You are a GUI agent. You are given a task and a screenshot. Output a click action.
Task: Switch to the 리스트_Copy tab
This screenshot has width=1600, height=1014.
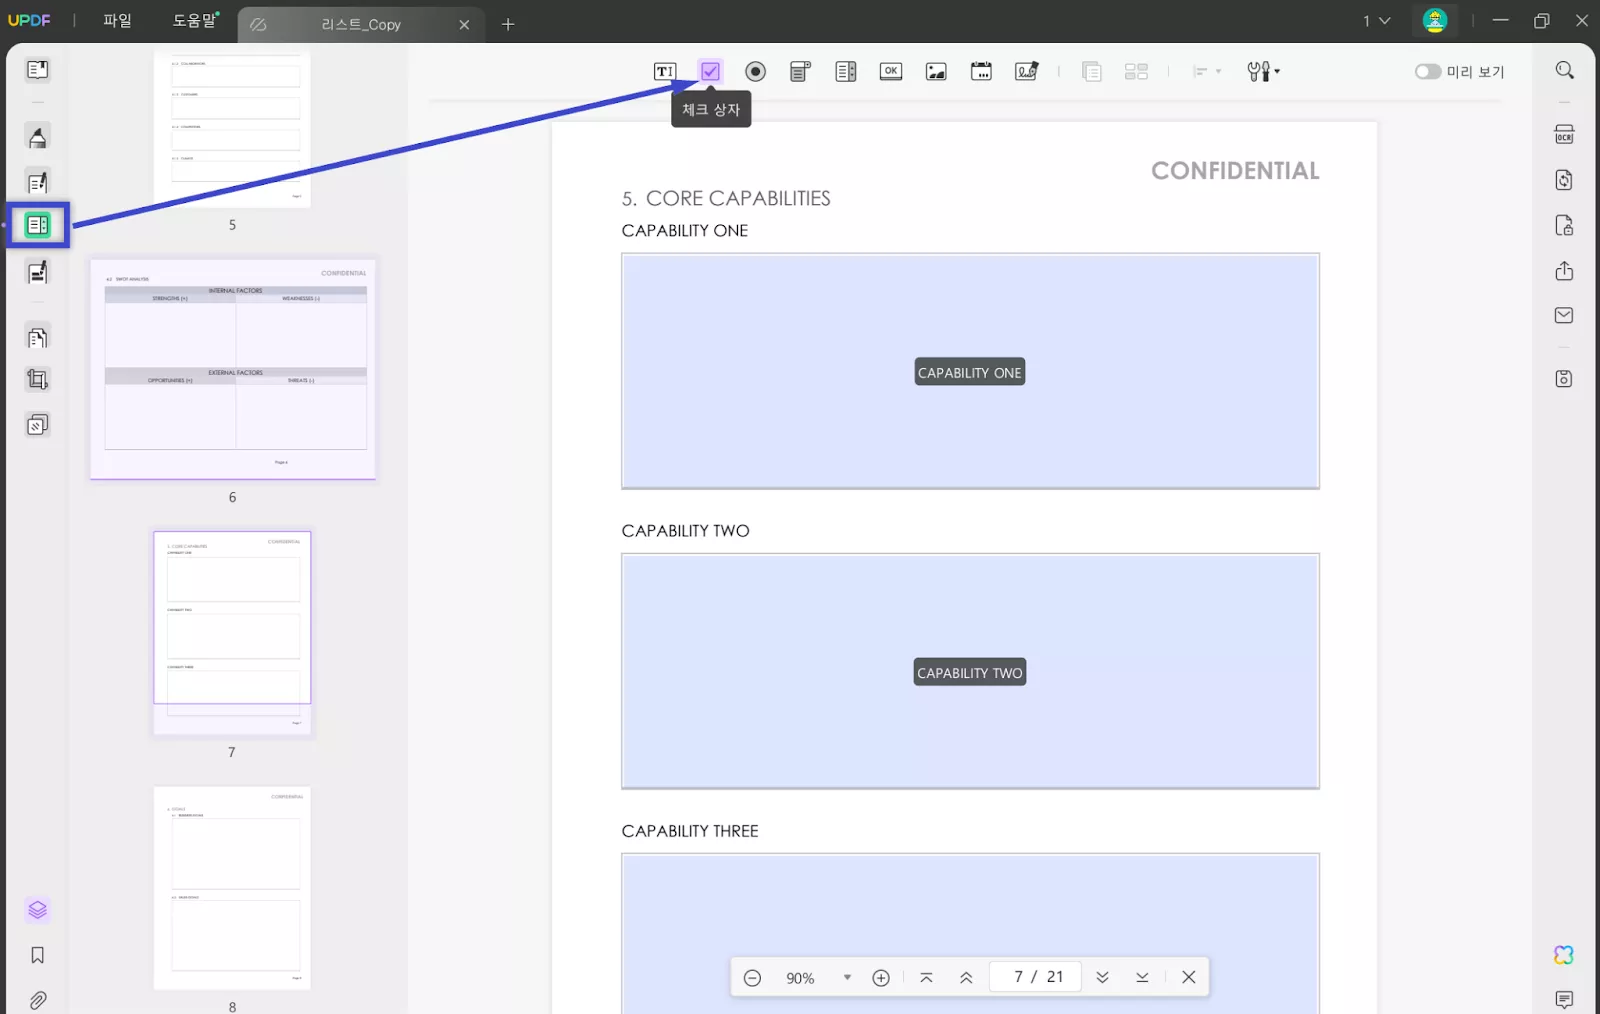pos(360,24)
